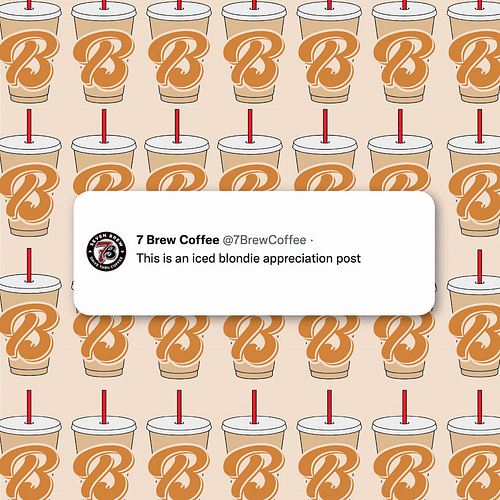Click the dot separator after @7BrewCoffee
The width and height of the screenshot is (500, 500).
(312, 240)
